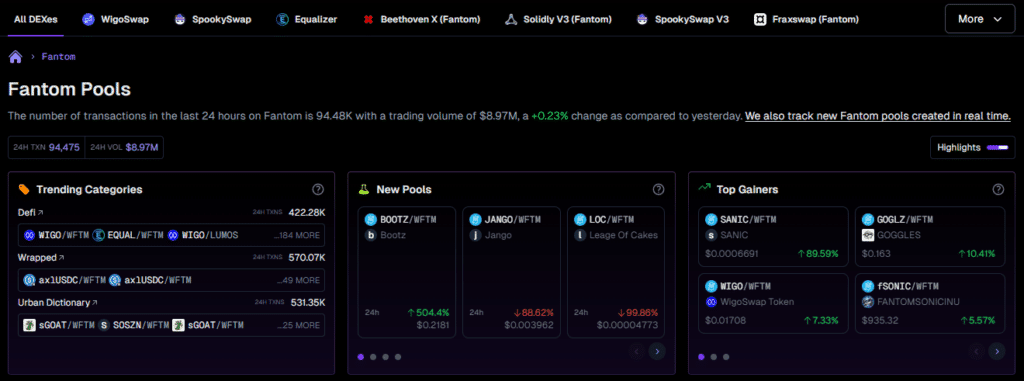Image resolution: width=1024 pixels, height=381 pixels.
Task: Click Urban Dictionary external arrow icon
Action: pyautogui.click(x=95, y=303)
